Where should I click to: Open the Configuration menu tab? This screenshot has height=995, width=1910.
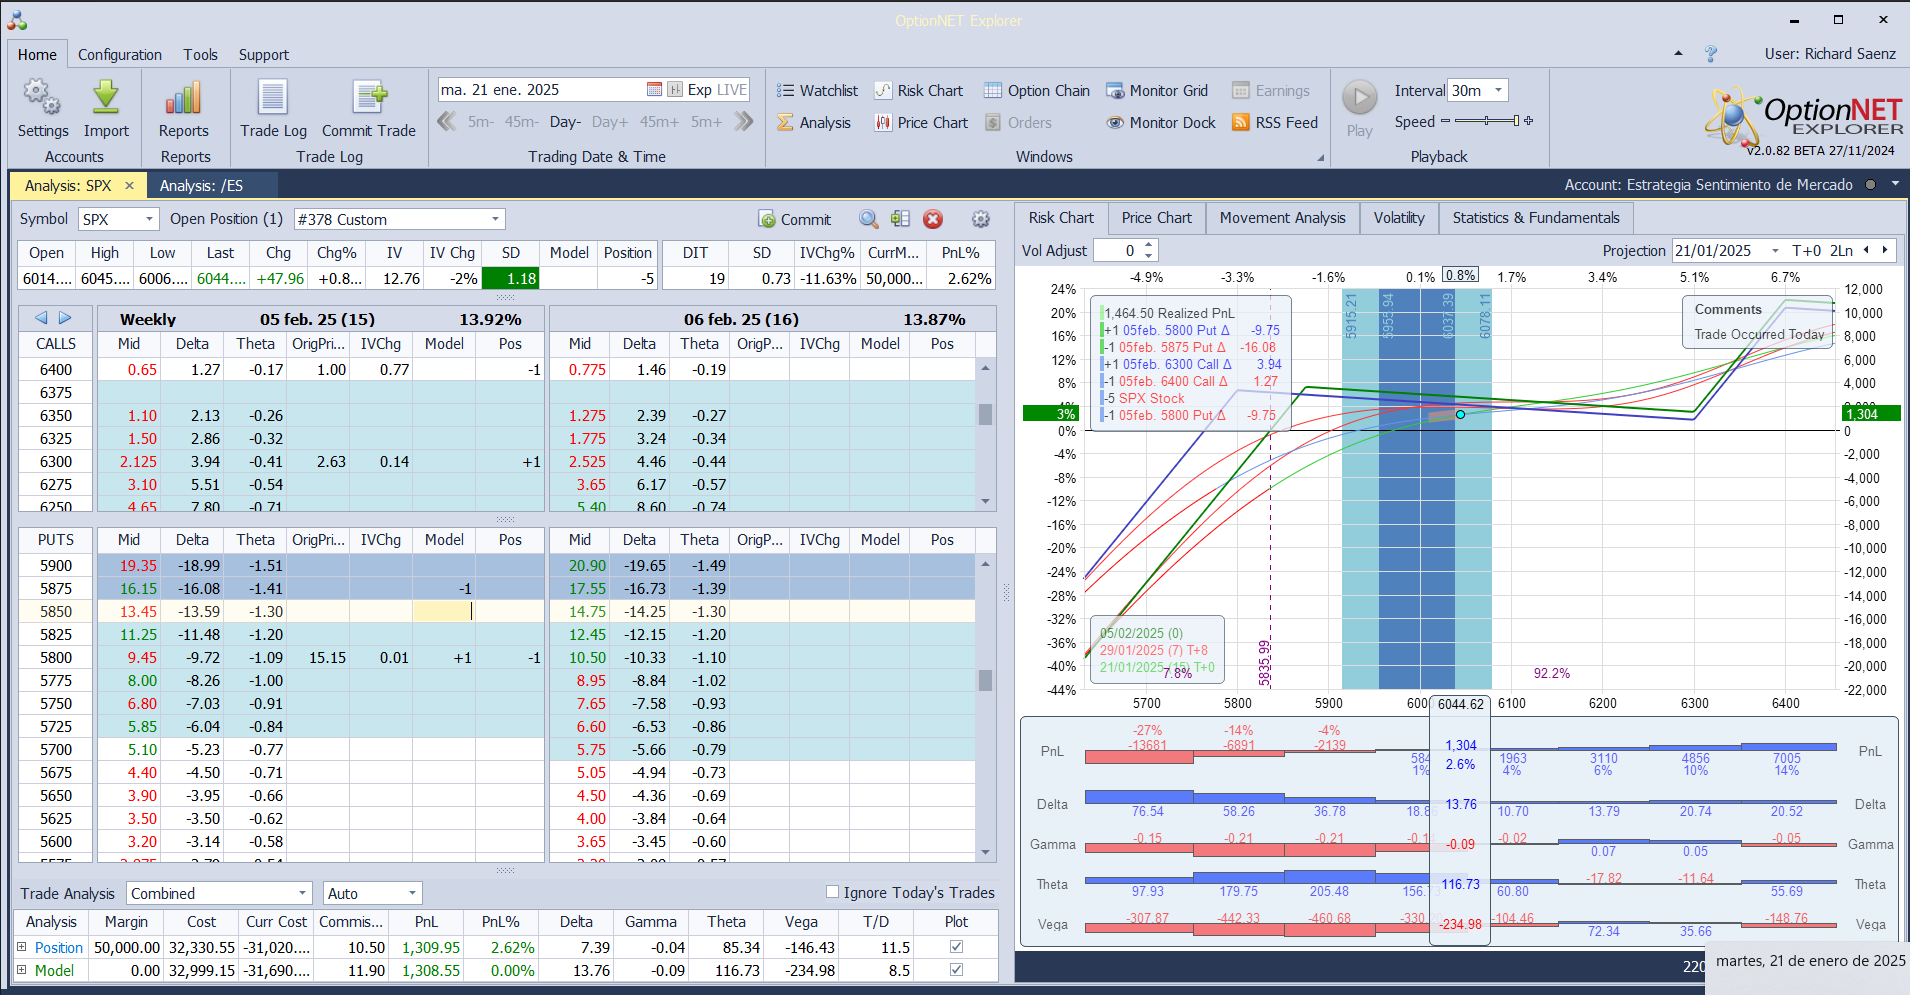(120, 55)
